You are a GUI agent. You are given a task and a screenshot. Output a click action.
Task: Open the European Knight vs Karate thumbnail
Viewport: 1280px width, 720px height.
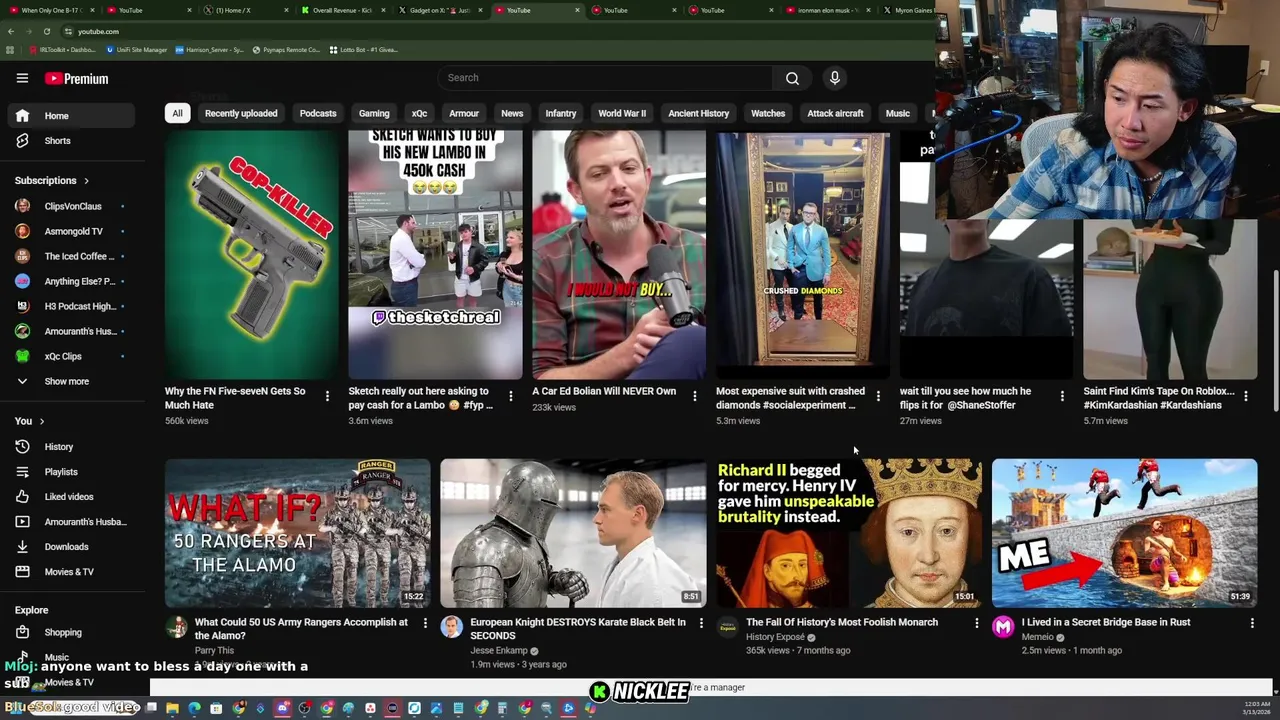click(573, 533)
